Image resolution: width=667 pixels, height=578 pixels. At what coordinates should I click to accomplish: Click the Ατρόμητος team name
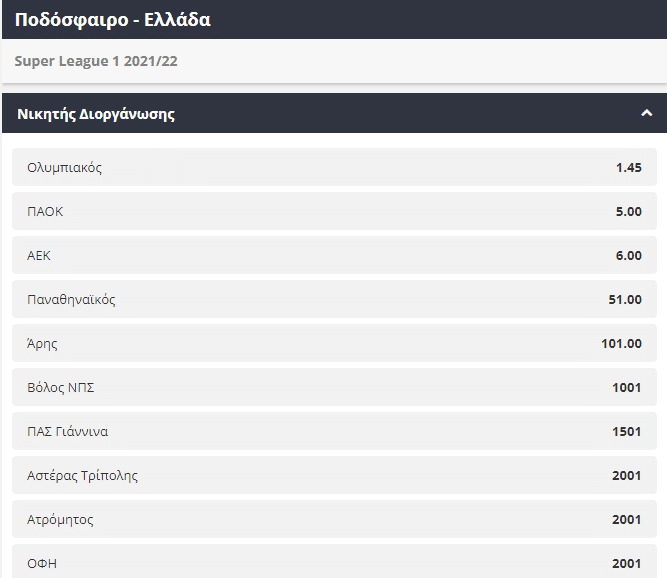60,519
